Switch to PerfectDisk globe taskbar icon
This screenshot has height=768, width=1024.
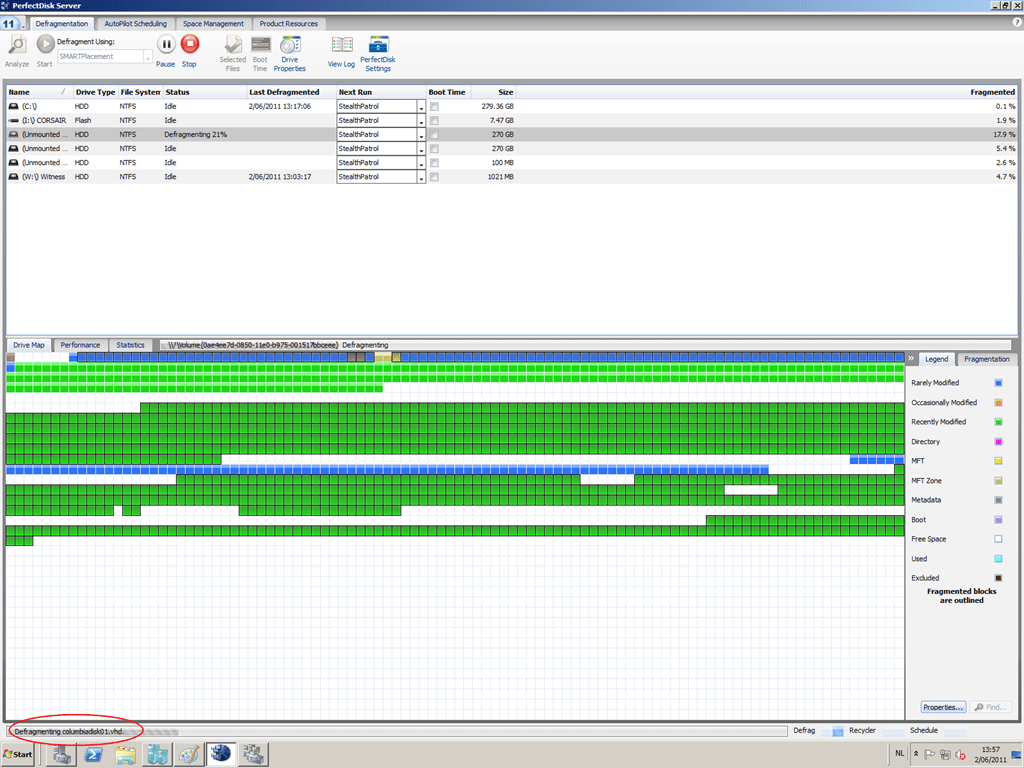tap(221, 754)
